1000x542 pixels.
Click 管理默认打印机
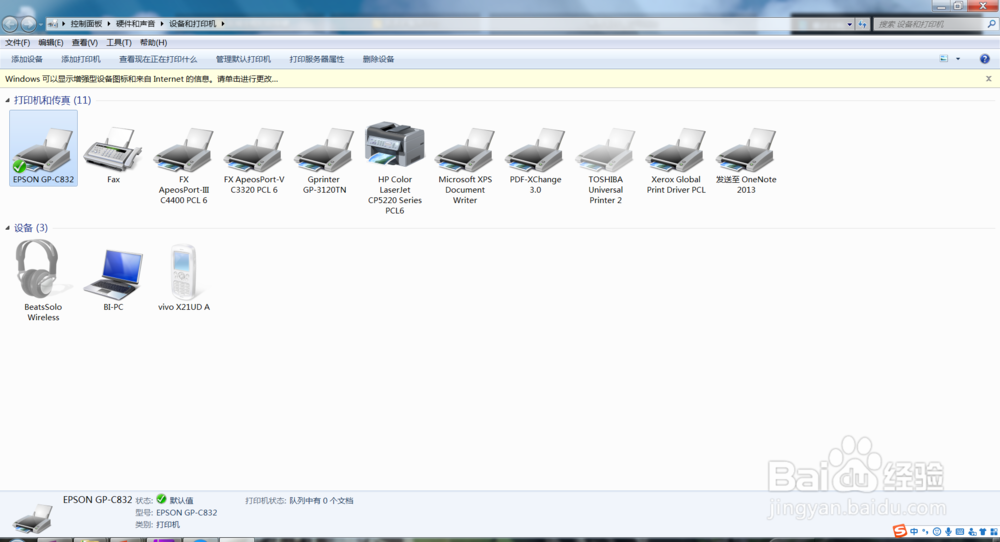pos(243,59)
